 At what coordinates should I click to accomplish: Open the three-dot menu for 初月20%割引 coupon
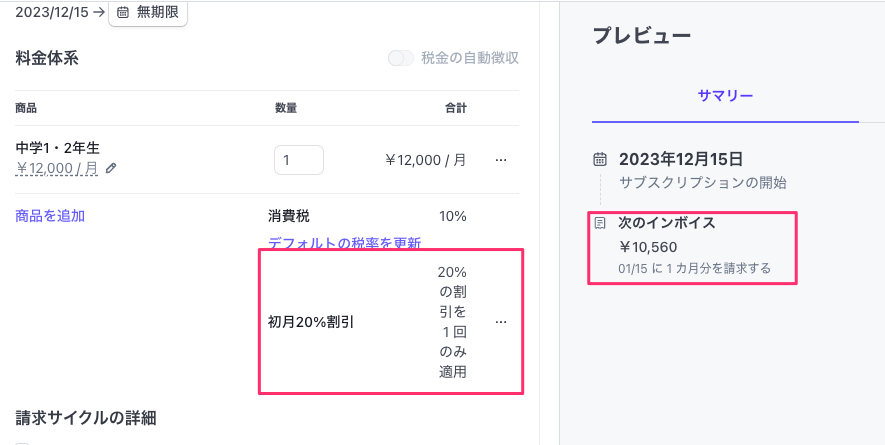pos(501,322)
